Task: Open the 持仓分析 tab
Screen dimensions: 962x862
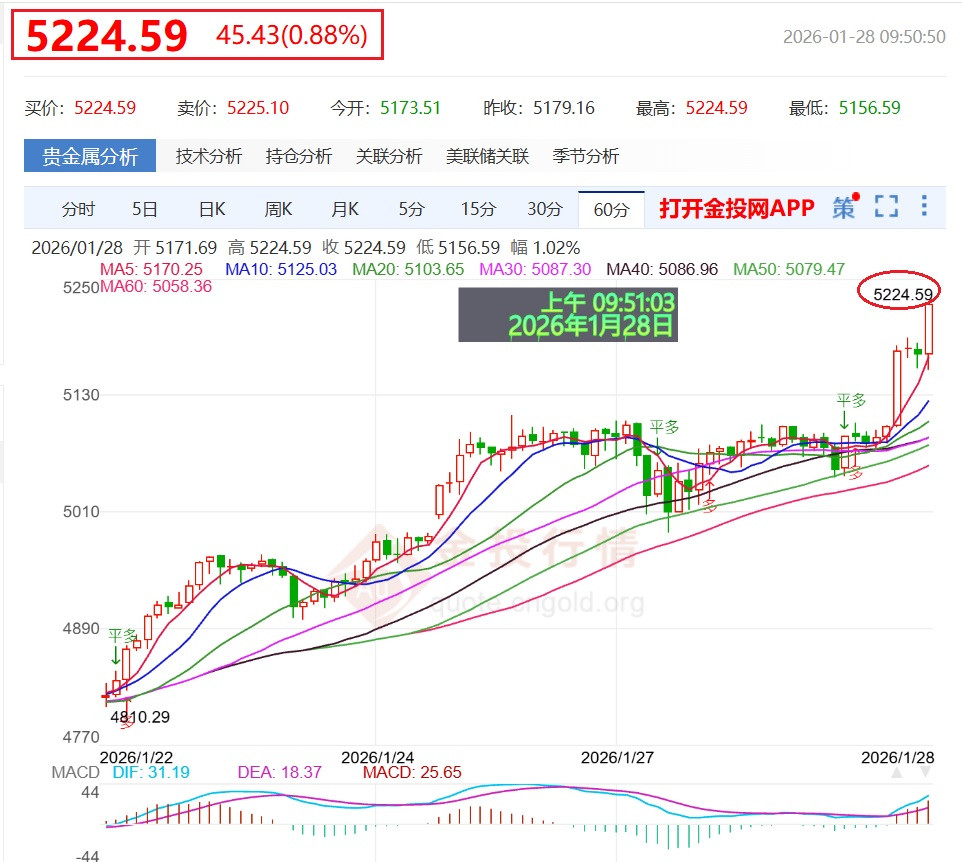Action: 300,156
